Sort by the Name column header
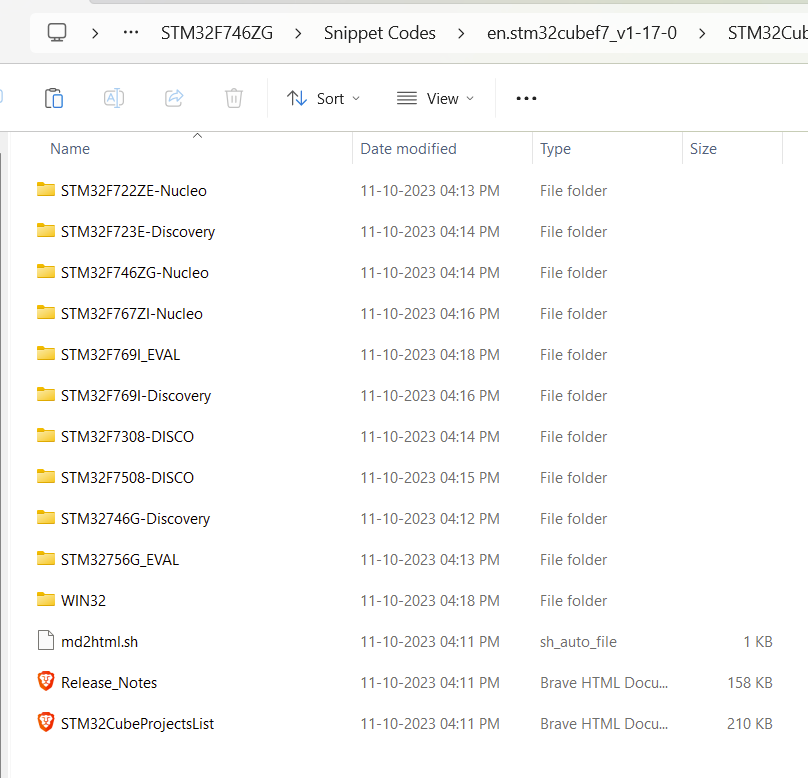Screen dimensions: 808x778 coord(70,149)
